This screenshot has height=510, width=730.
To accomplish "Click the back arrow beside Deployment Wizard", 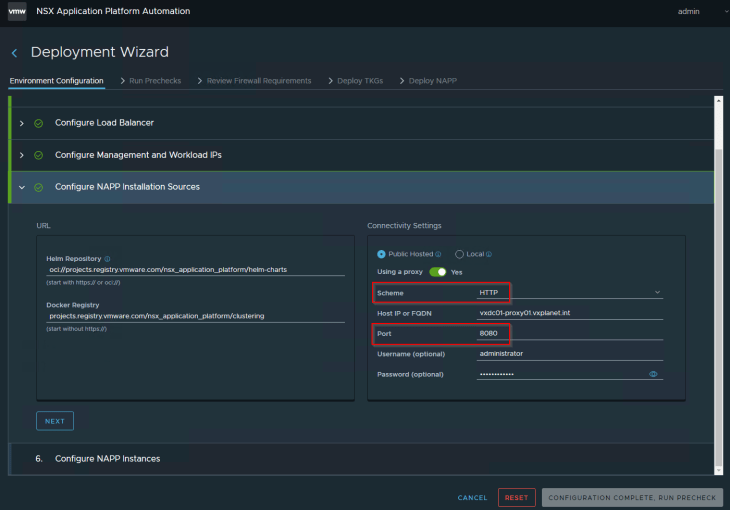I will tap(14, 53).
